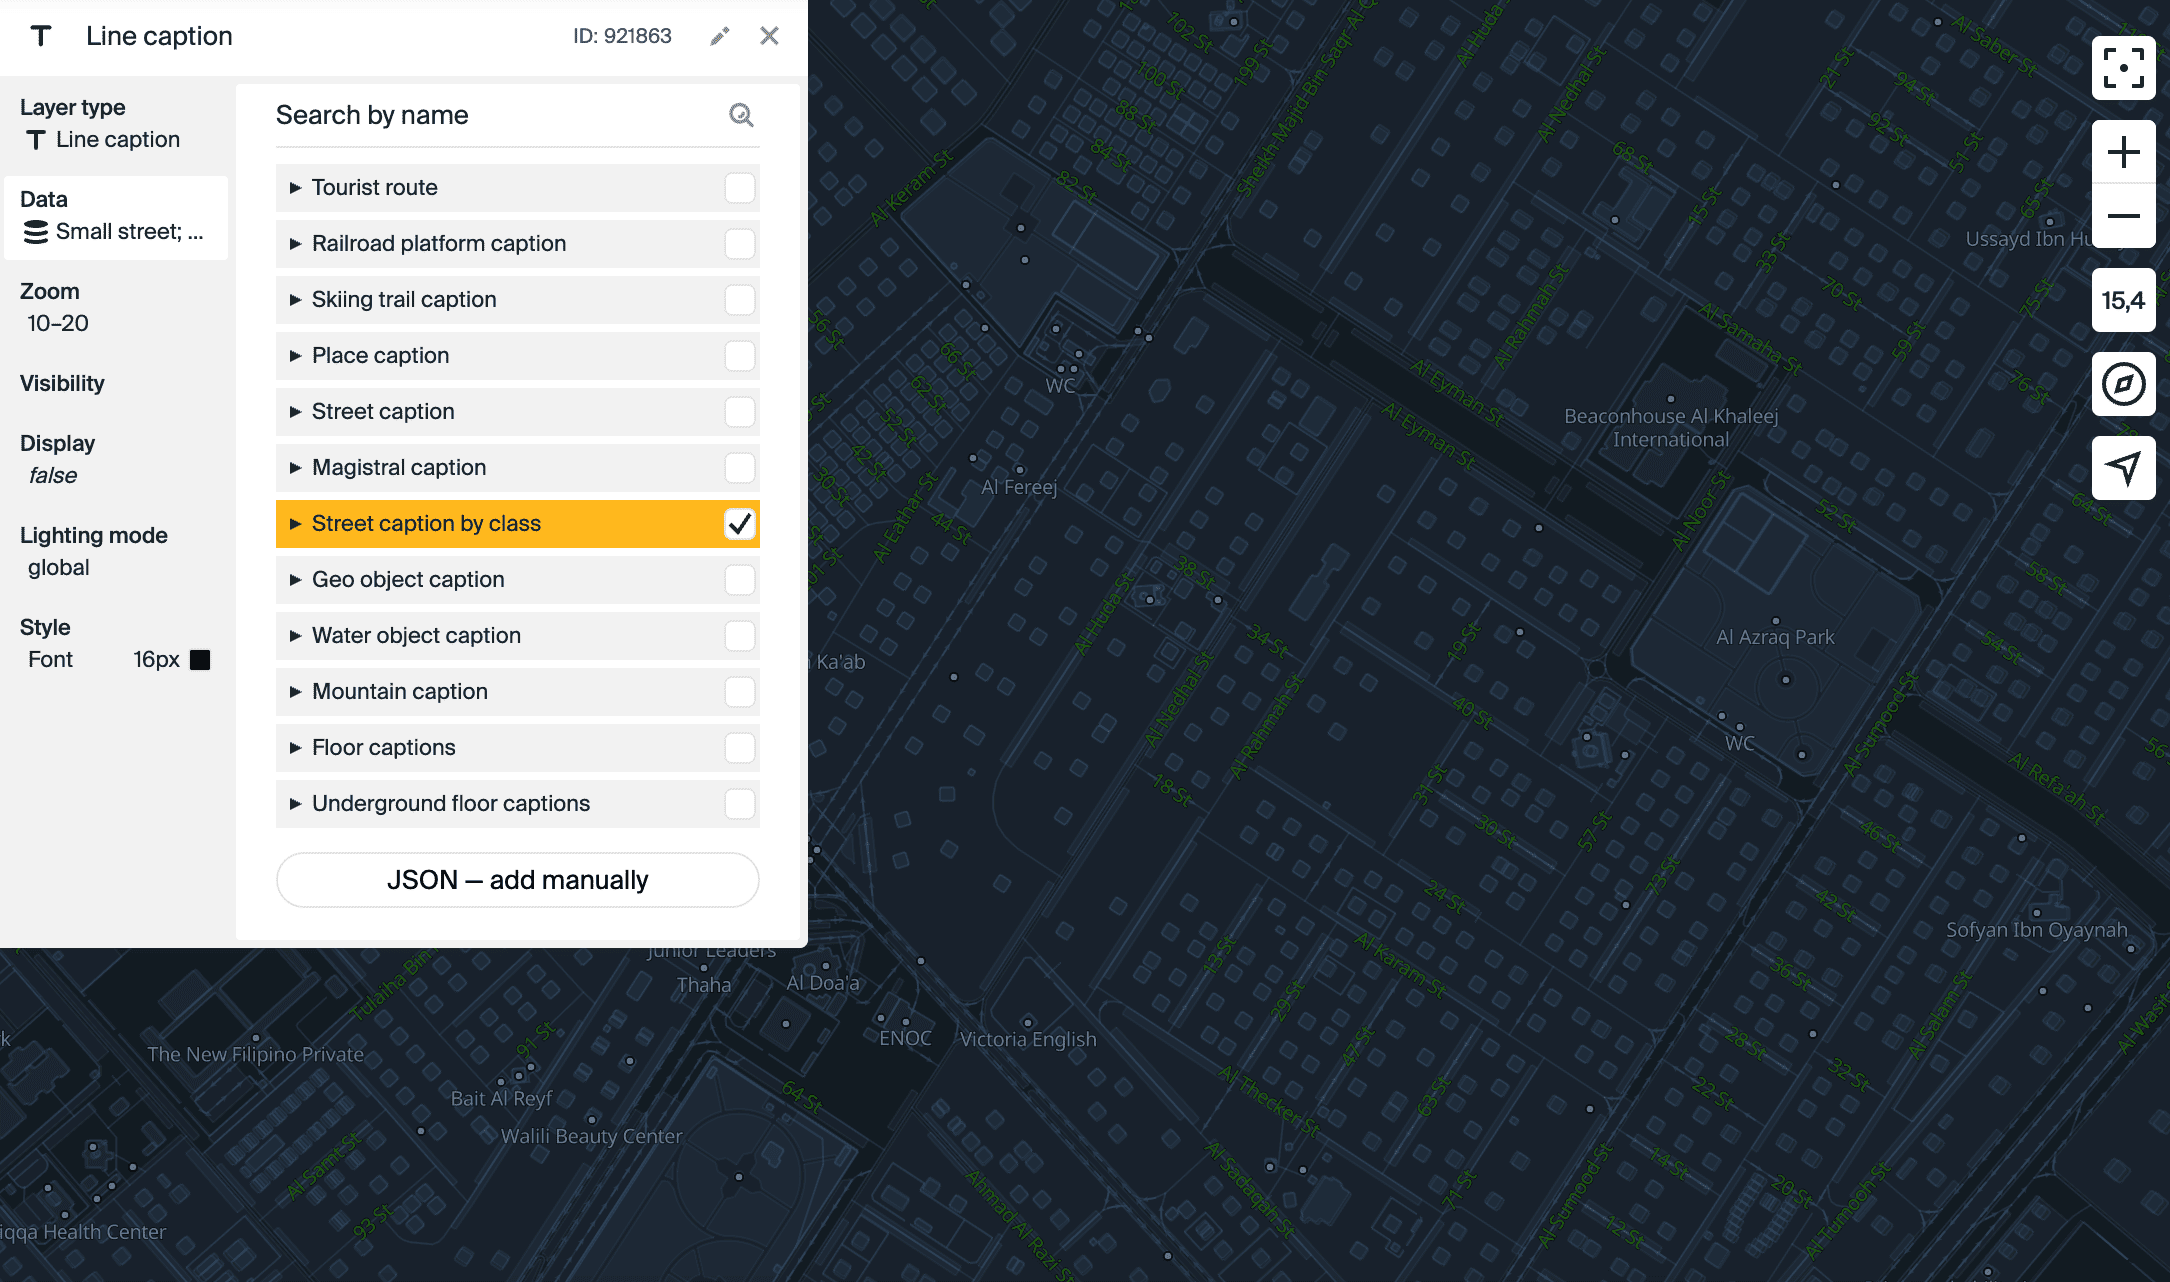Click JSON — add manually button
Screen dimensions: 2170x1282
[x=517, y=880]
